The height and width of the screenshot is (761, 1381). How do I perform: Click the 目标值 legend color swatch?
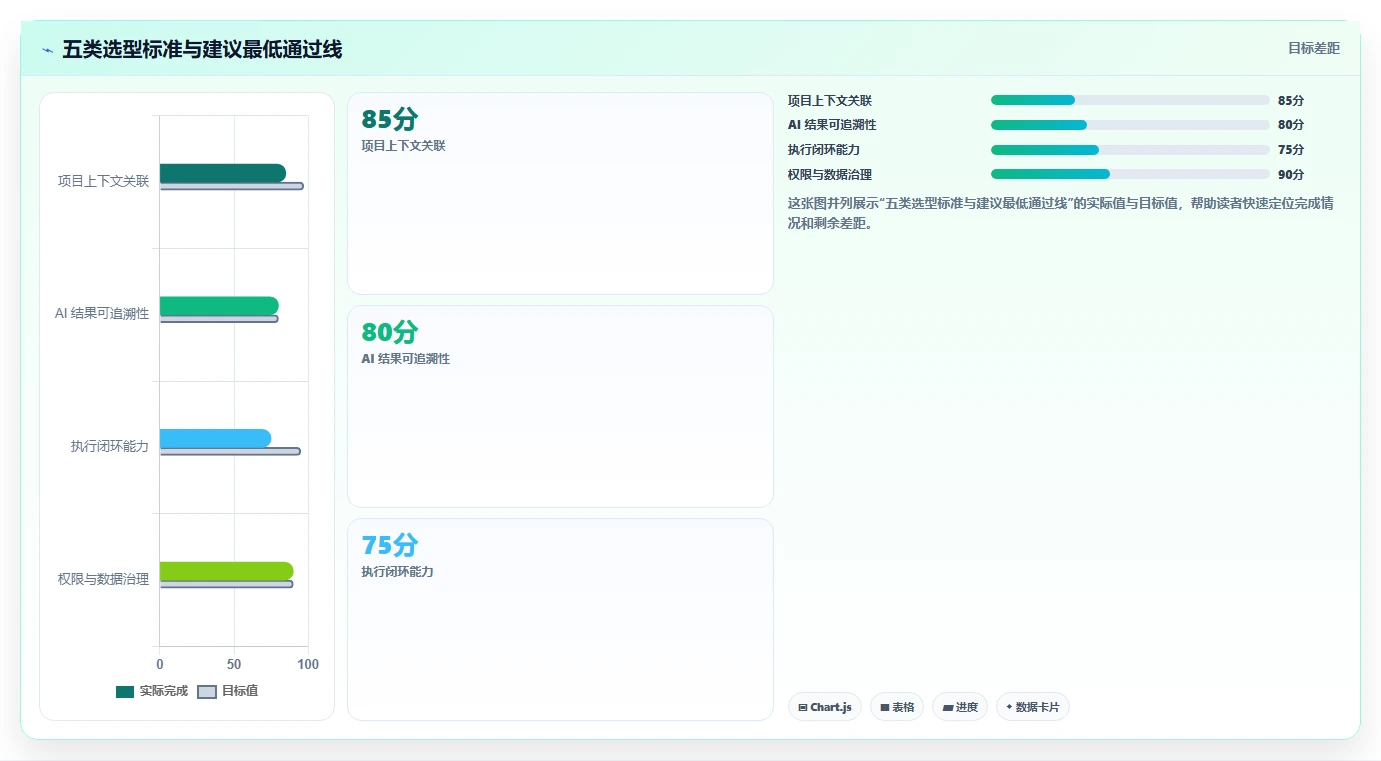tap(207, 692)
